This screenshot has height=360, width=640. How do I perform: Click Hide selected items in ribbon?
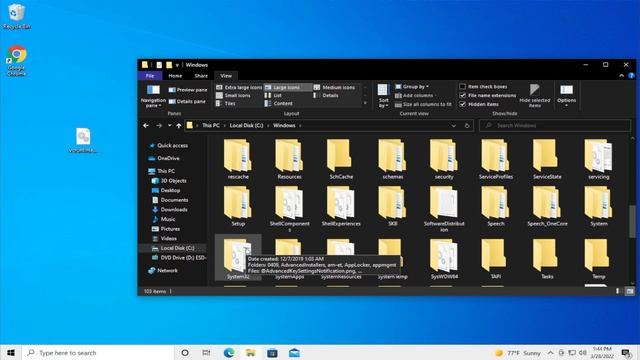535,96
